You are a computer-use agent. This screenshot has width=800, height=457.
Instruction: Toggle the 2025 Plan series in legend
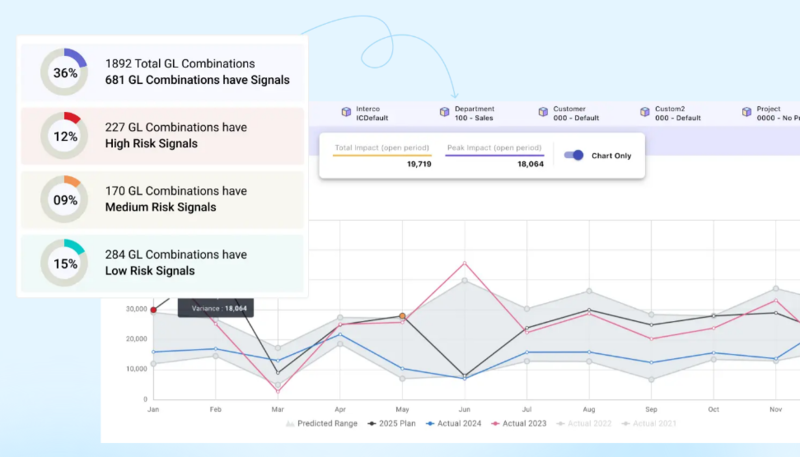pyautogui.click(x=392, y=424)
